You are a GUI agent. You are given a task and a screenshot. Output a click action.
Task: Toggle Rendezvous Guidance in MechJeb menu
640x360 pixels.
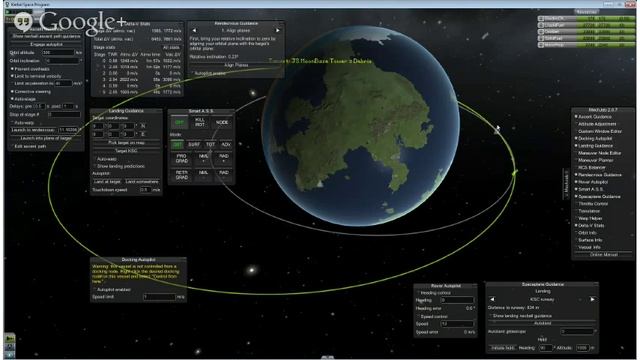(x=598, y=175)
